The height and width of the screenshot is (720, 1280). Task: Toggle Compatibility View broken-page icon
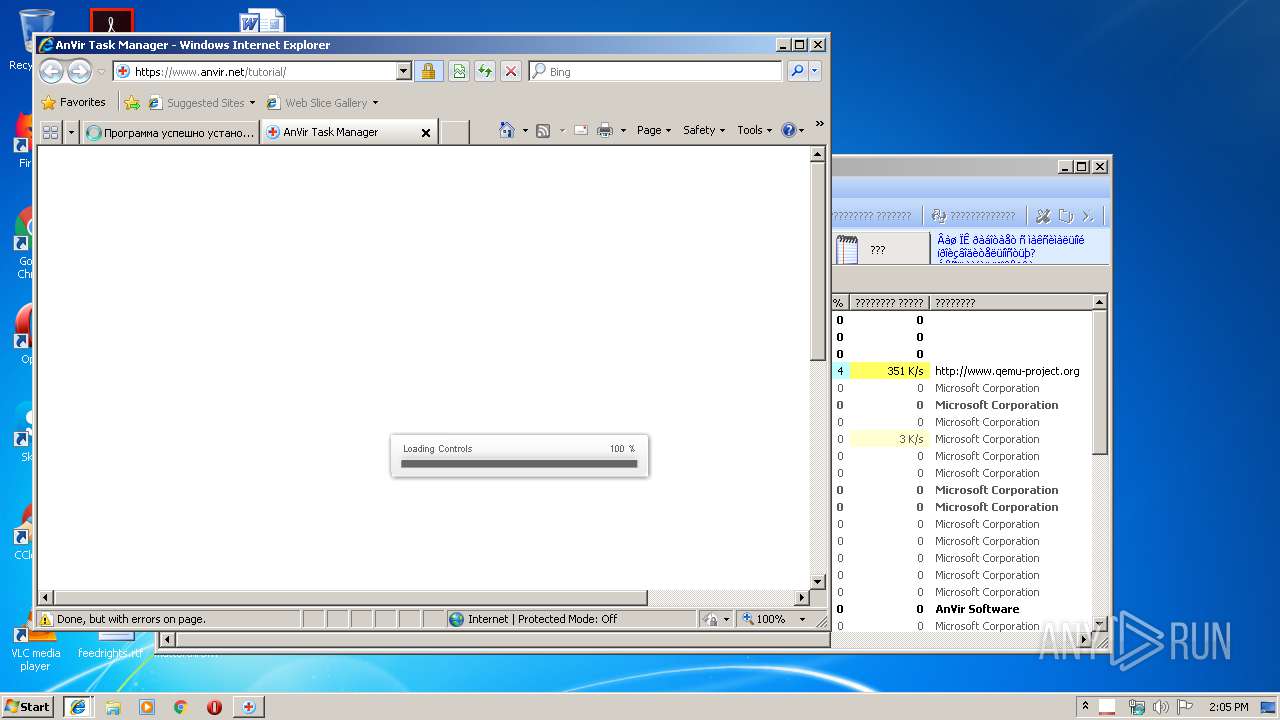click(458, 71)
